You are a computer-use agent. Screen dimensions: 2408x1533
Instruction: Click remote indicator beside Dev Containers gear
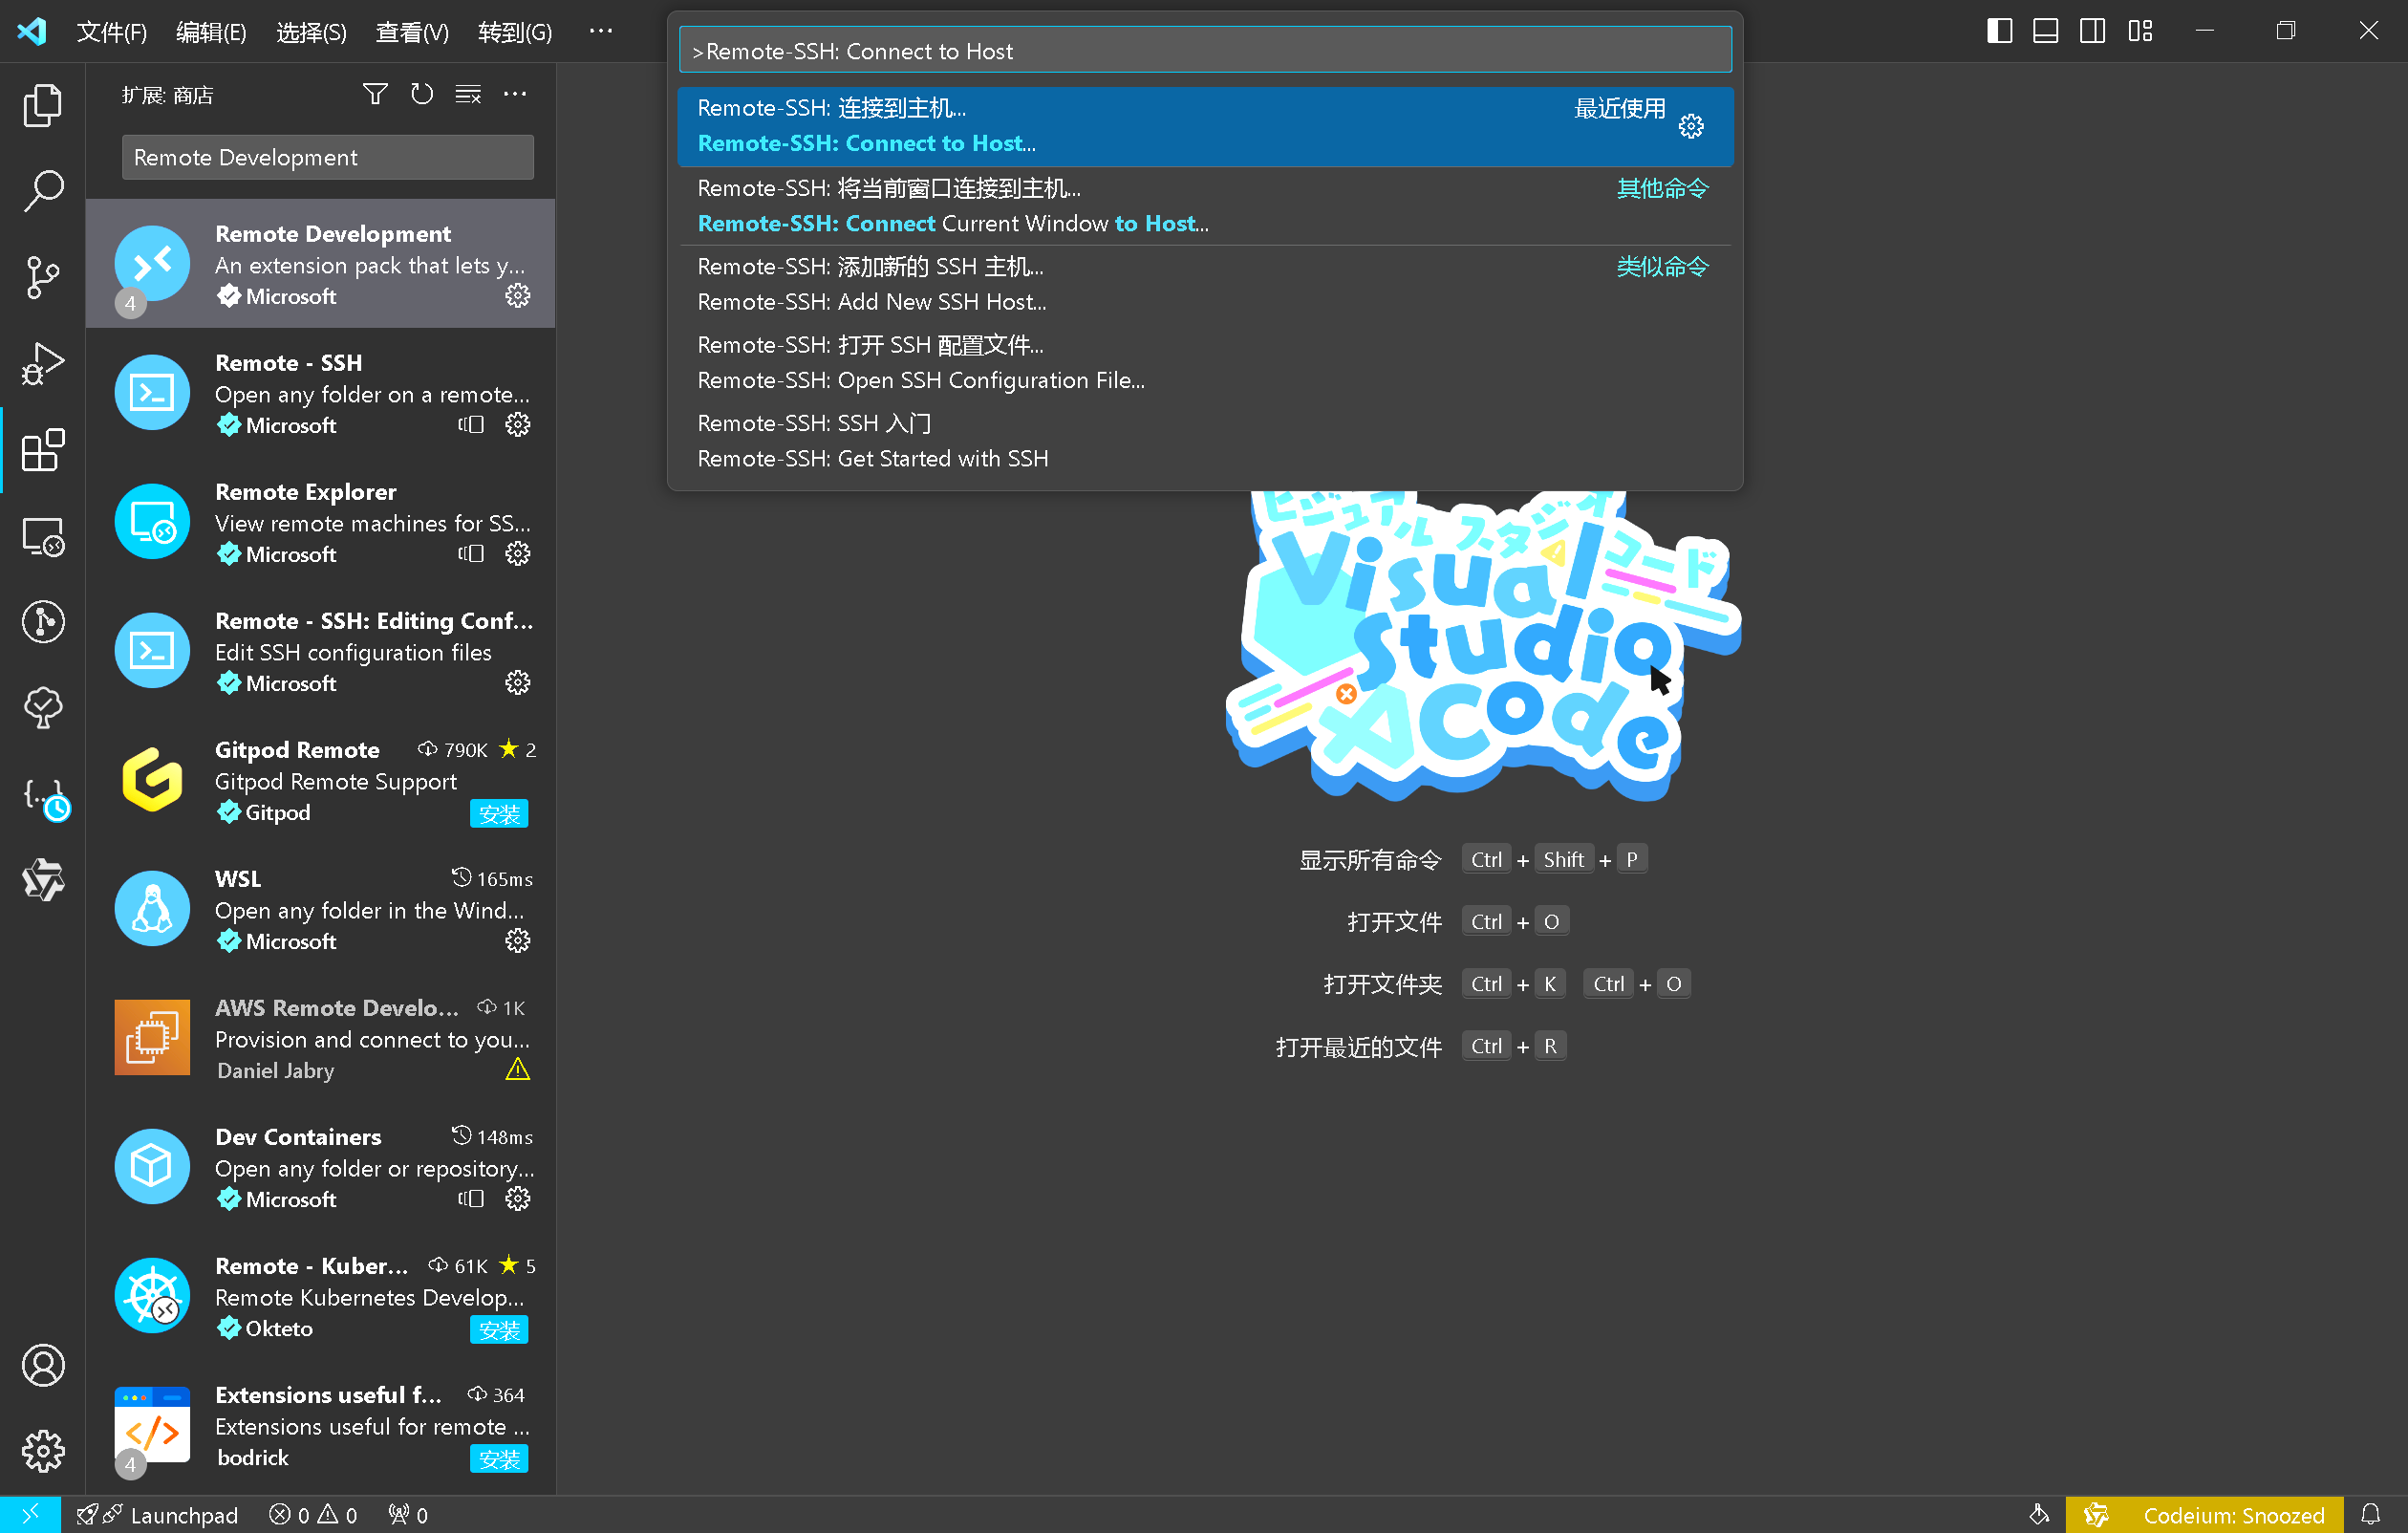(x=471, y=1199)
